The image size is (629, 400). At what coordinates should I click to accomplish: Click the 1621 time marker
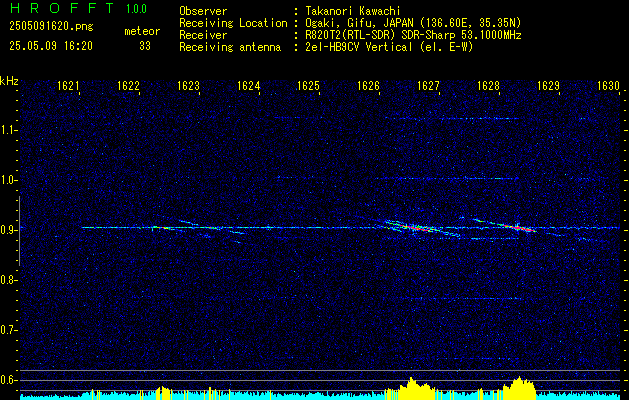pyautogui.click(x=68, y=86)
